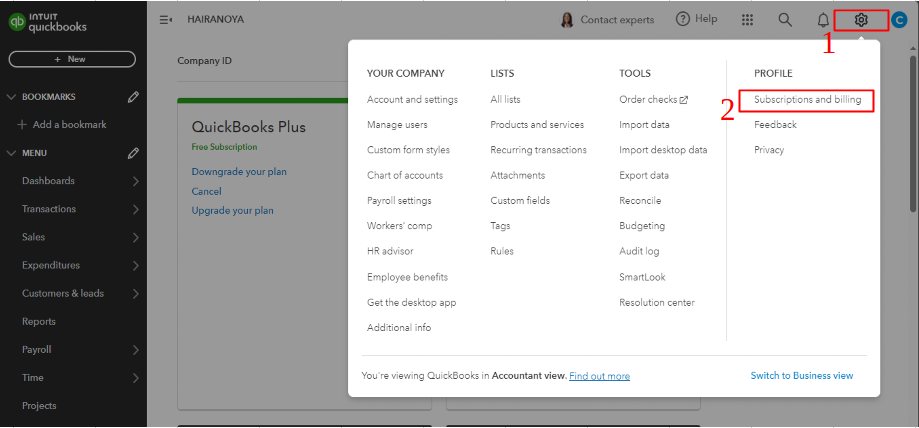Open the notifications bell

click(x=823, y=20)
